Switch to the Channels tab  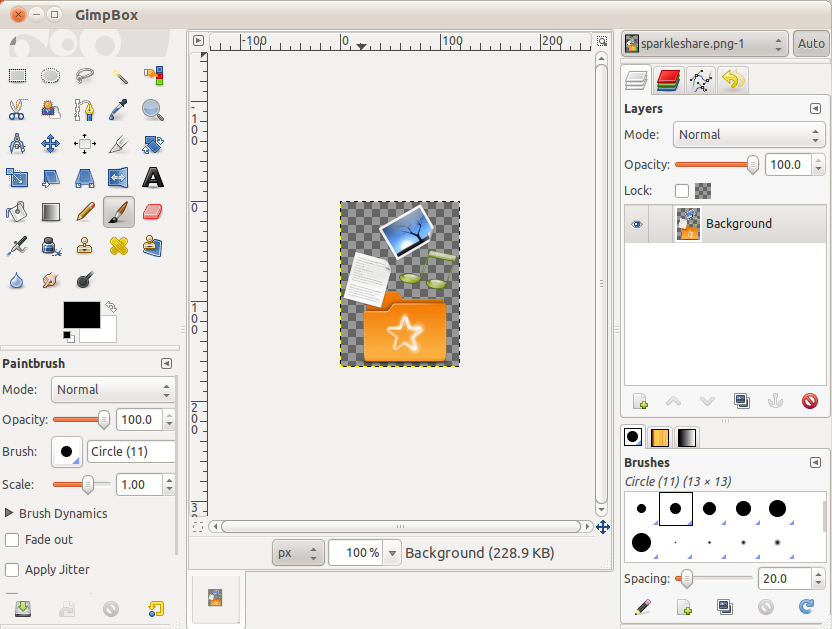coord(668,80)
